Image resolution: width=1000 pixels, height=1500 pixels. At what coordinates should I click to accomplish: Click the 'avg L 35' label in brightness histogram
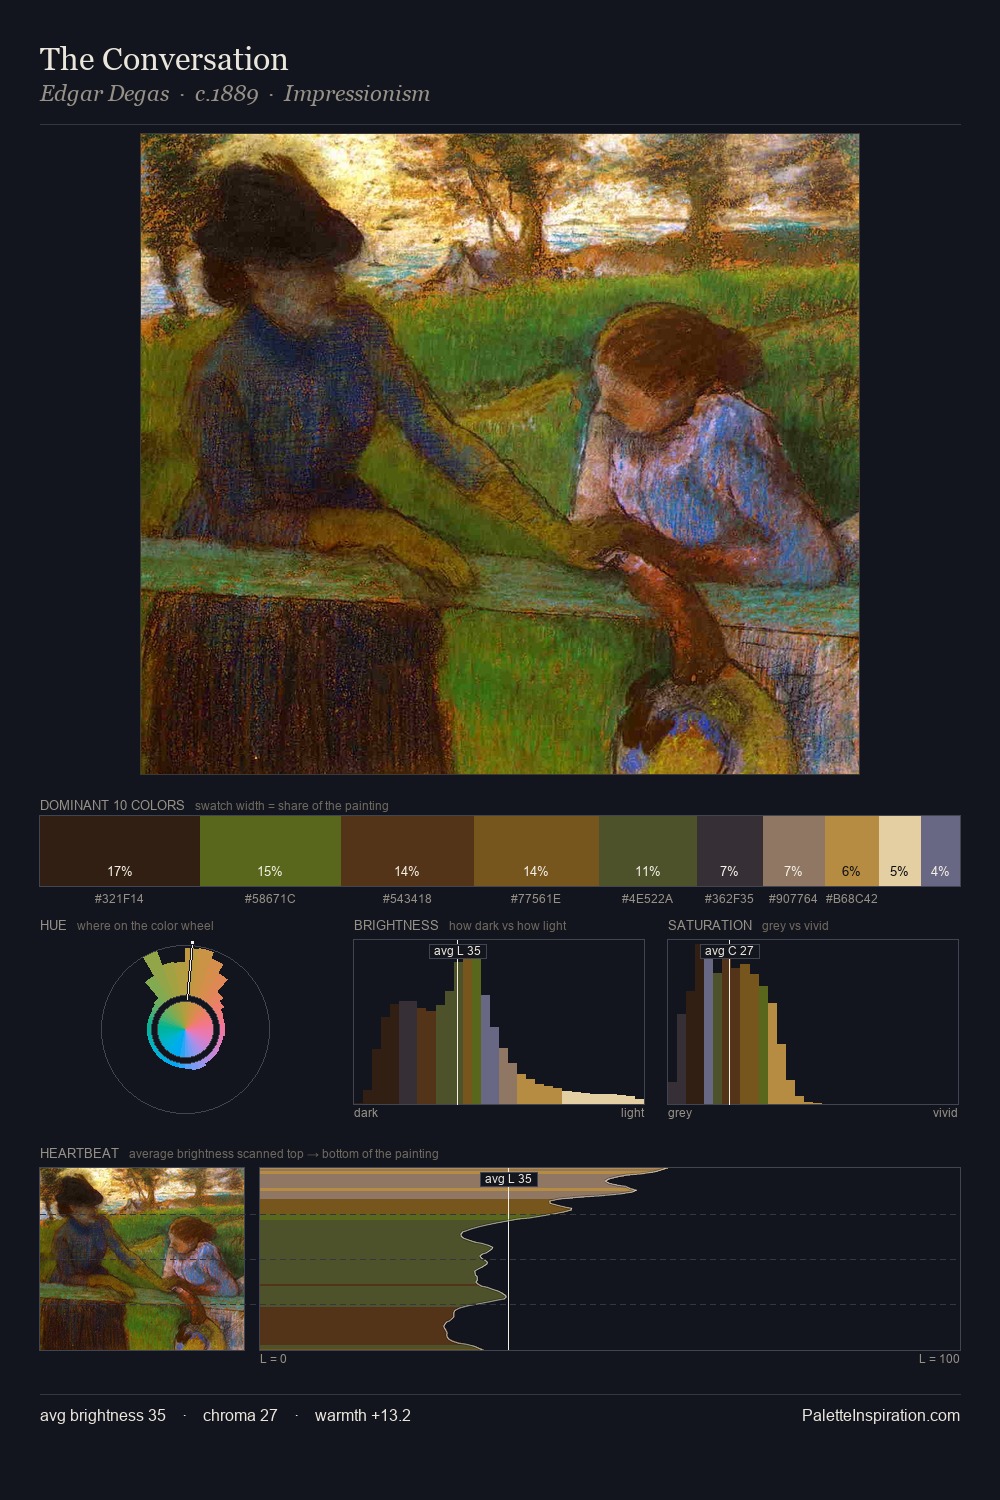457,951
